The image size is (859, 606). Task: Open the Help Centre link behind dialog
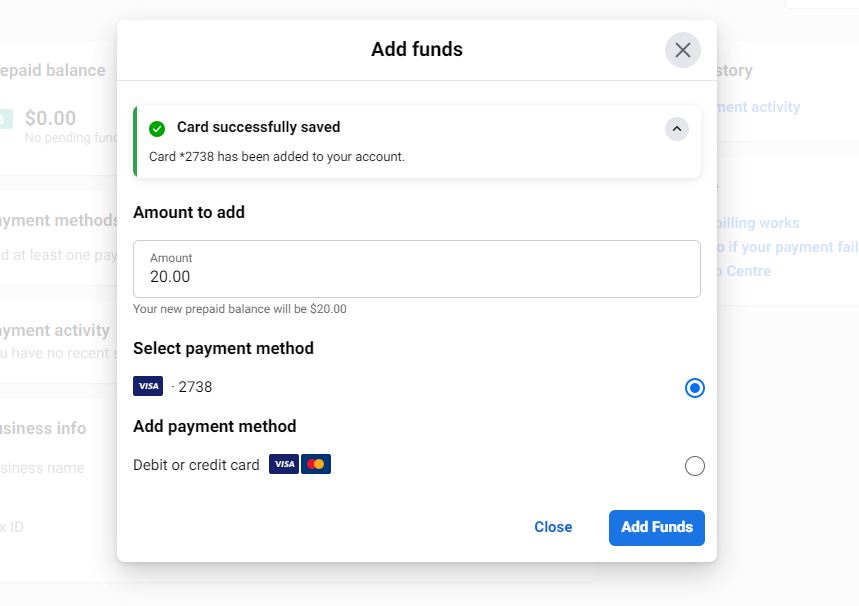744,271
